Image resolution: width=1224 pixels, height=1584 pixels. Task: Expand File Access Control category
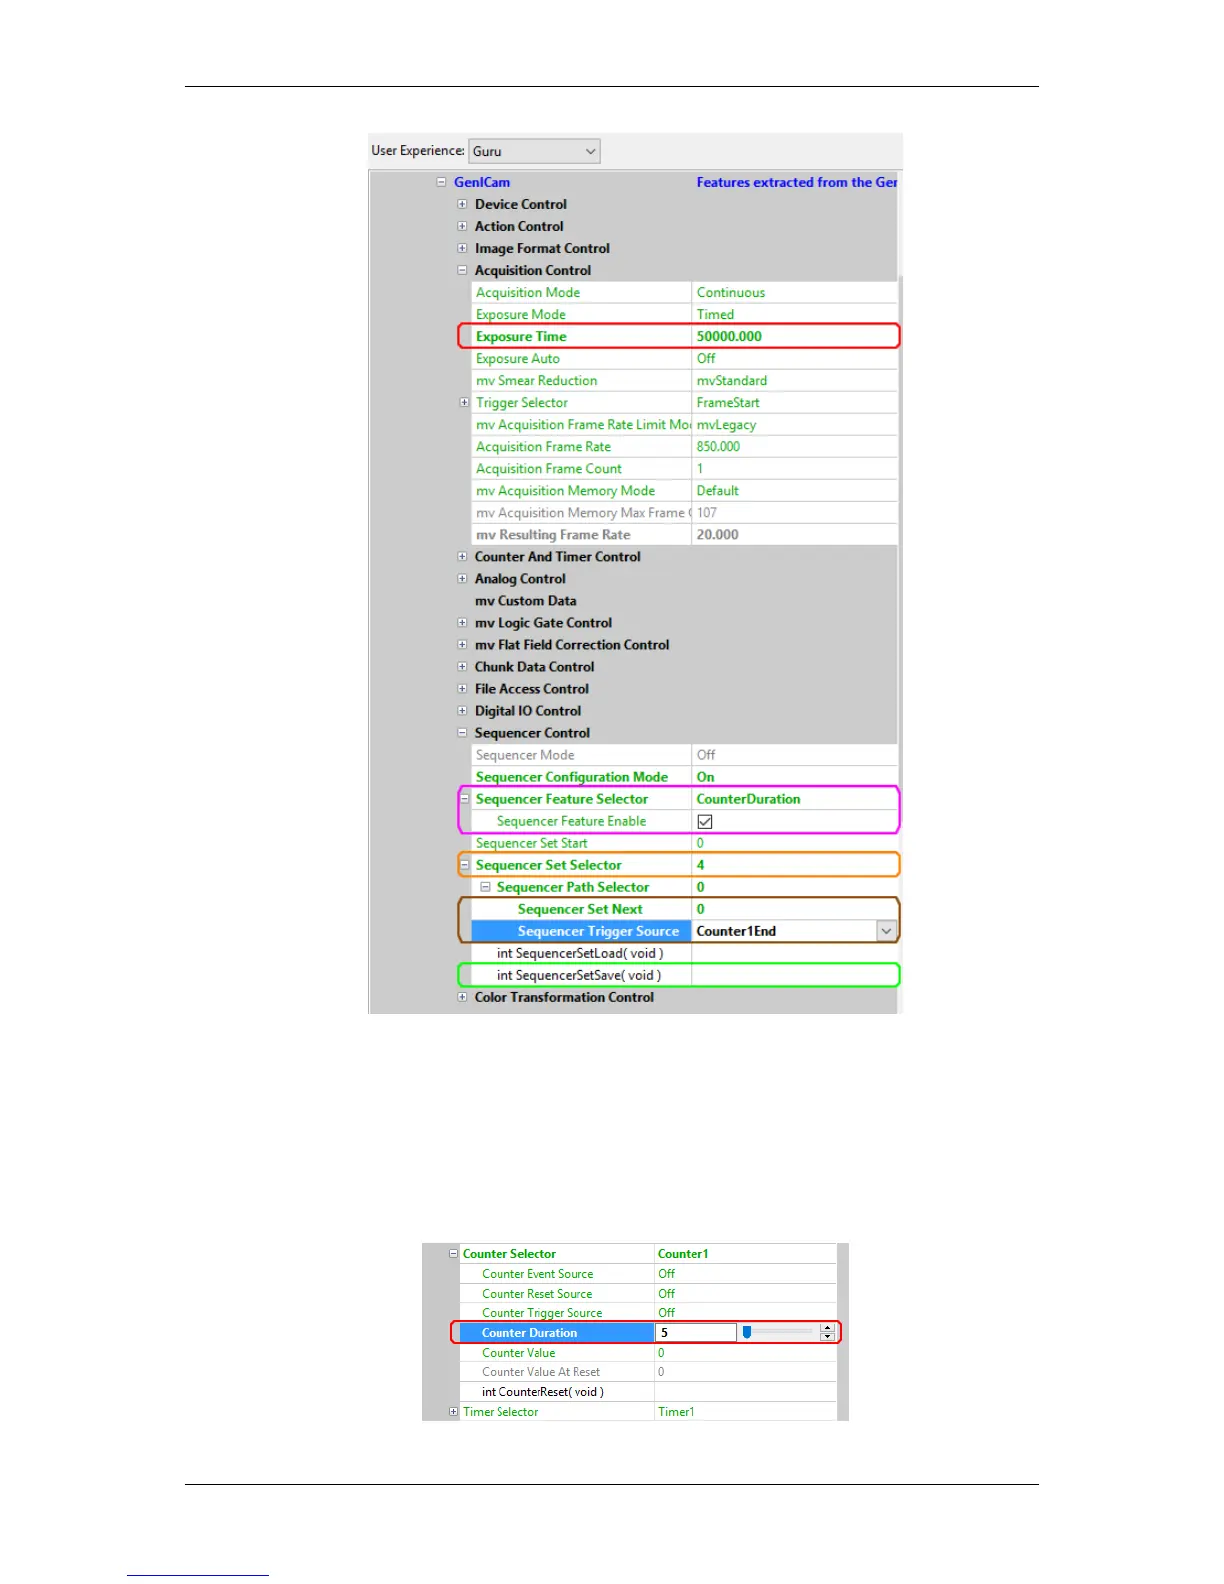pos(462,688)
